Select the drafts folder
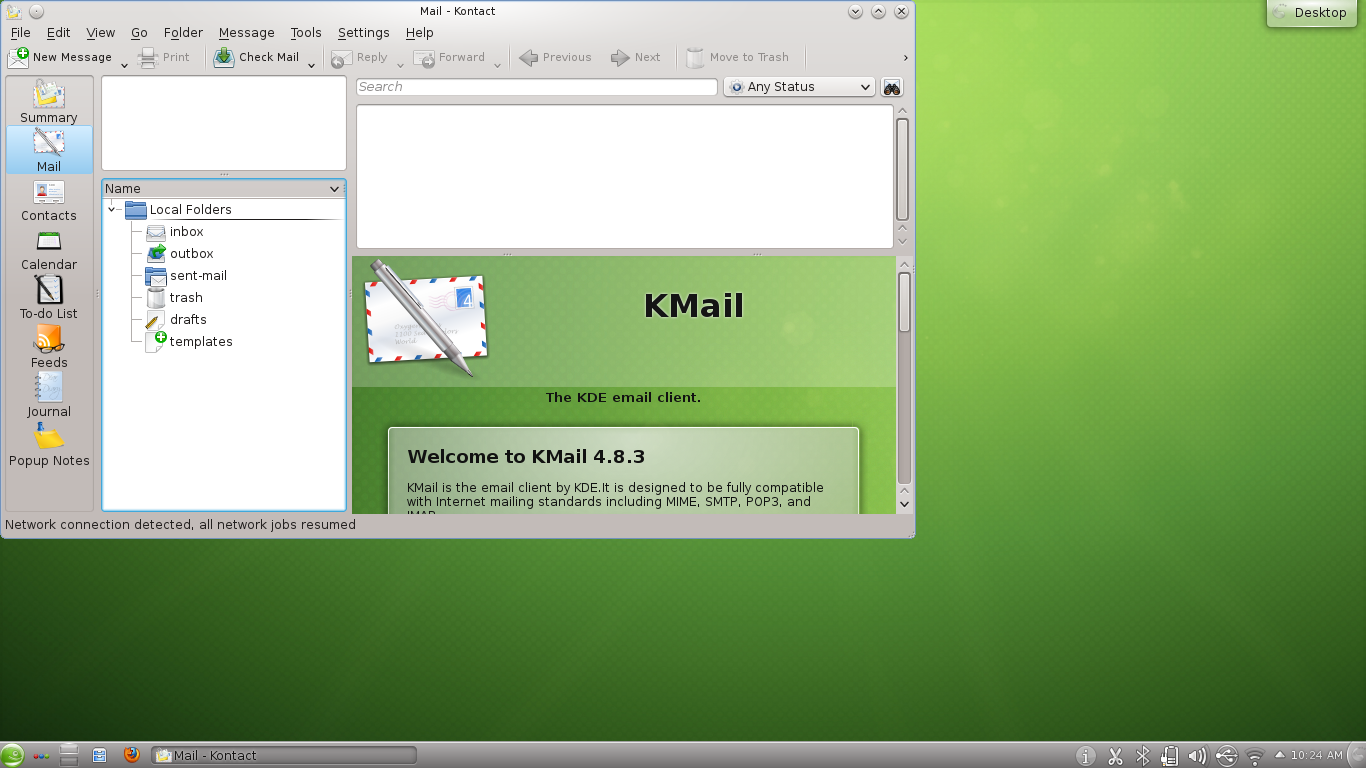 click(x=188, y=320)
